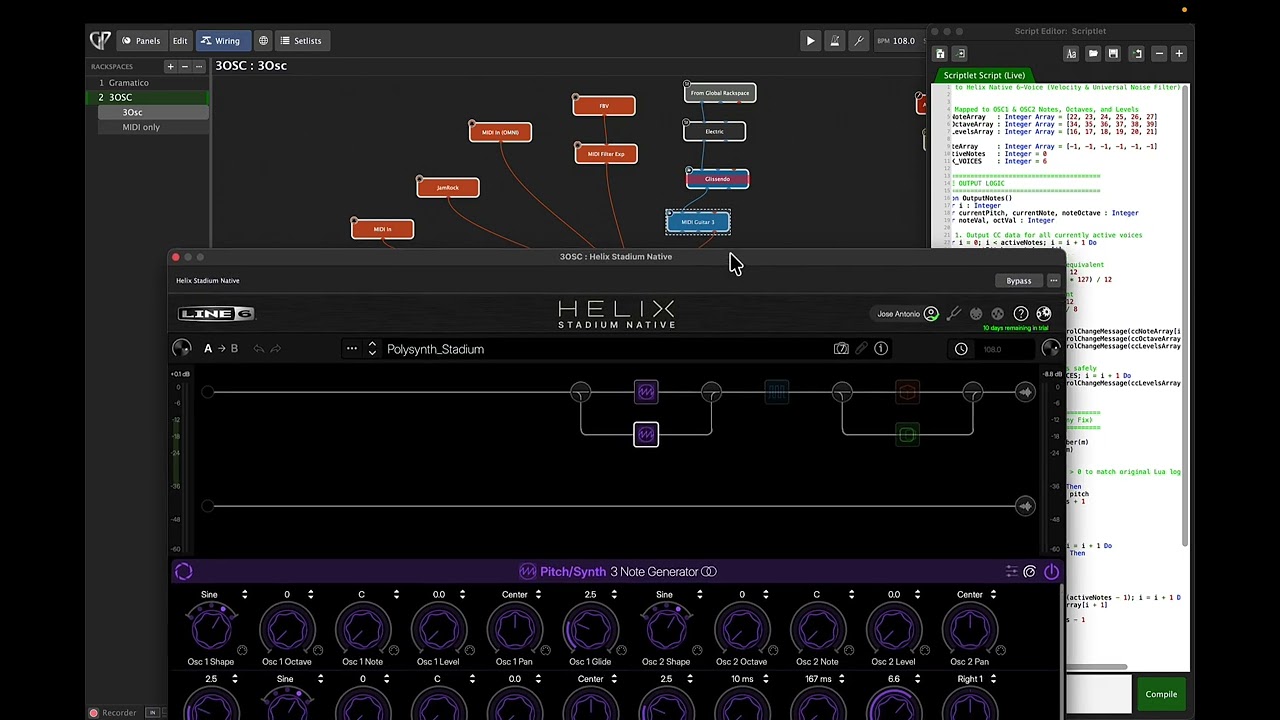1280x720 pixels.
Task: Toggle the metronome icon
Action: [835, 41]
